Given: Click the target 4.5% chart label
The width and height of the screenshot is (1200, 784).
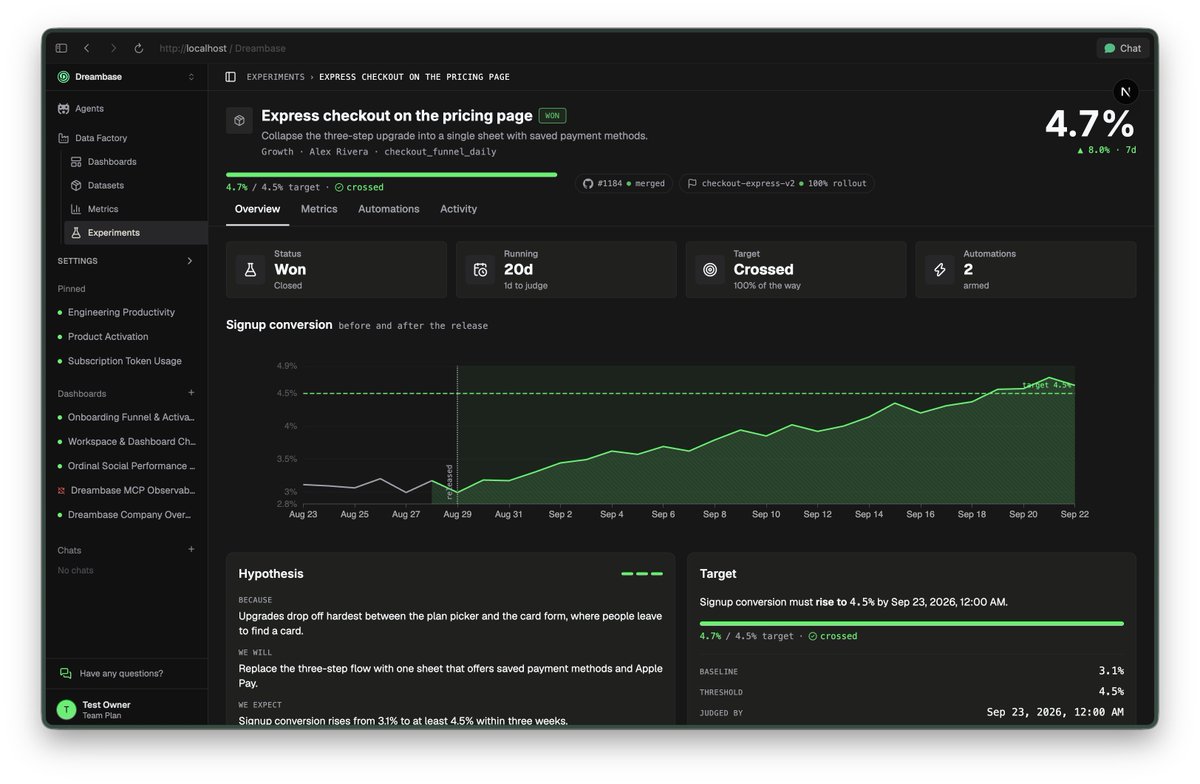Looking at the screenshot, I should click(1047, 385).
